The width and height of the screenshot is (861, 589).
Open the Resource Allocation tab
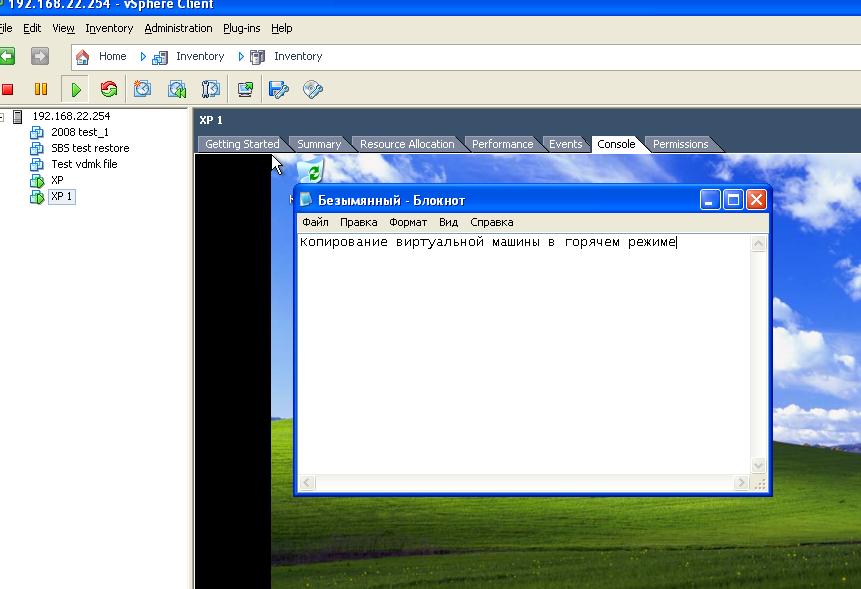click(x=407, y=144)
